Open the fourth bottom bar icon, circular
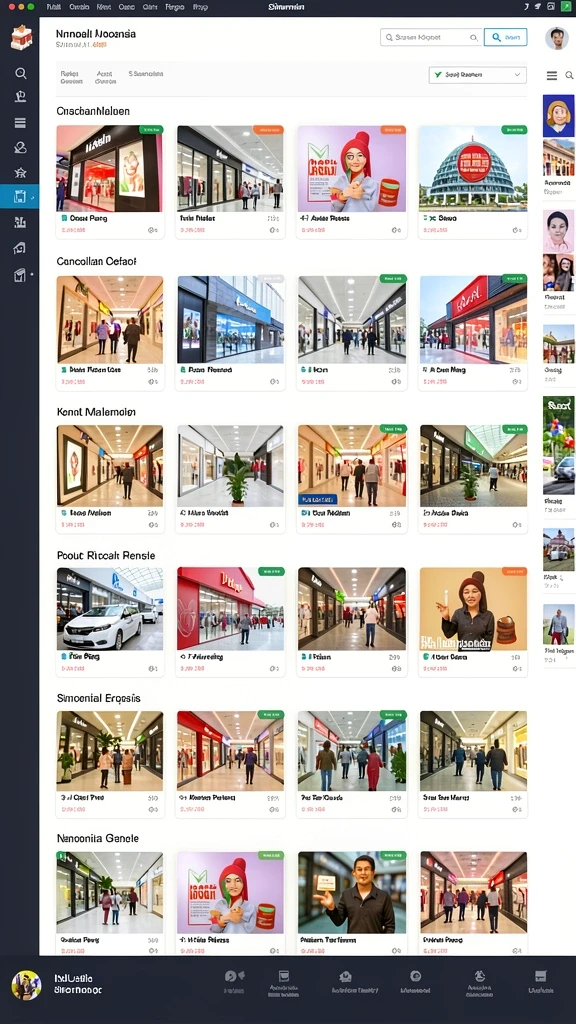 pyautogui.click(x=415, y=976)
